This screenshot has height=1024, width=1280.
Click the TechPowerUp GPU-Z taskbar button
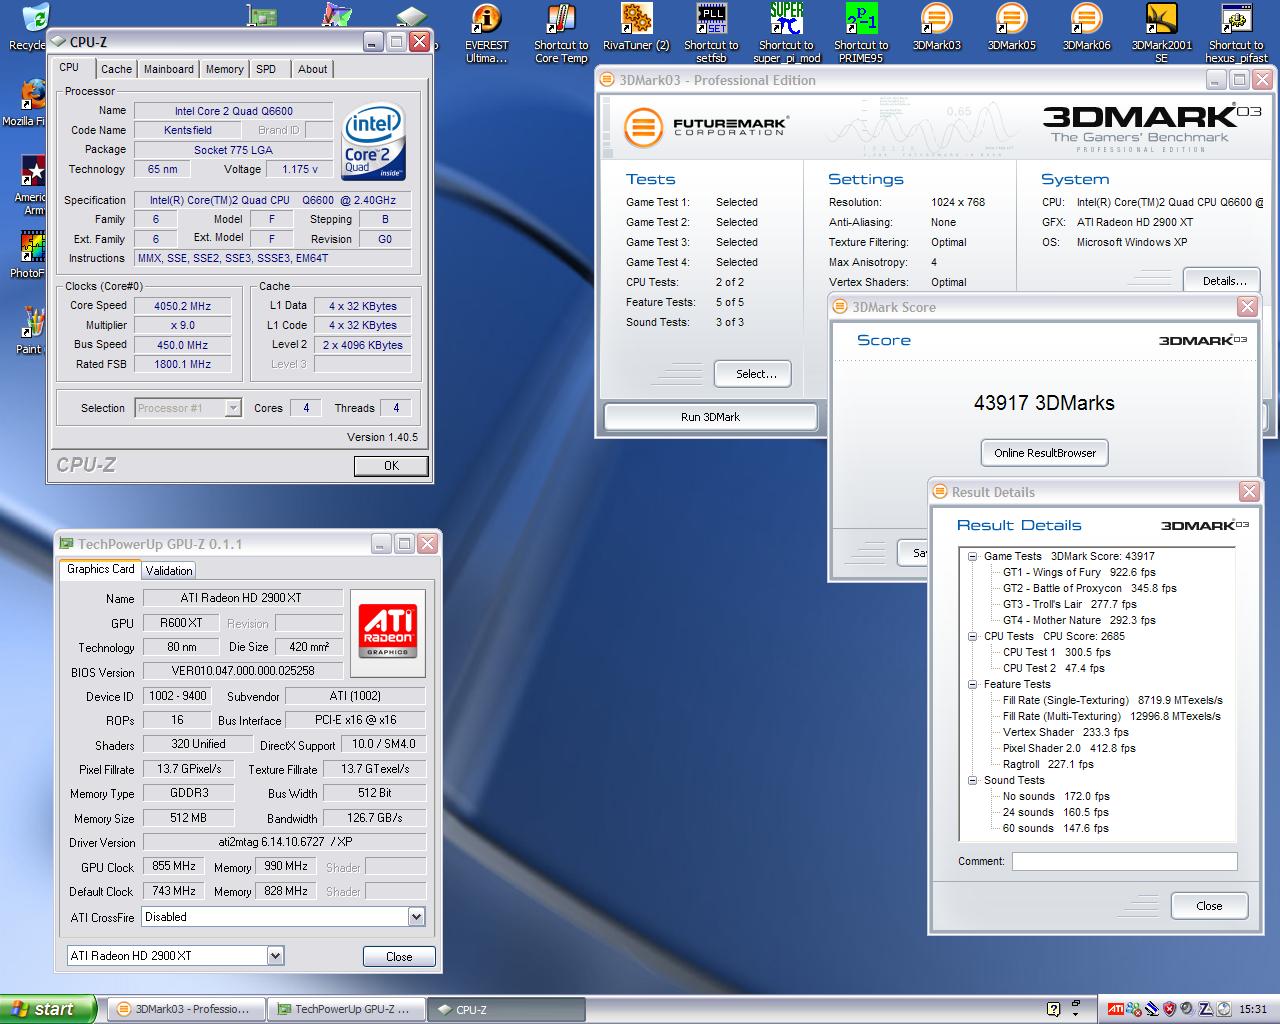point(347,1010)
